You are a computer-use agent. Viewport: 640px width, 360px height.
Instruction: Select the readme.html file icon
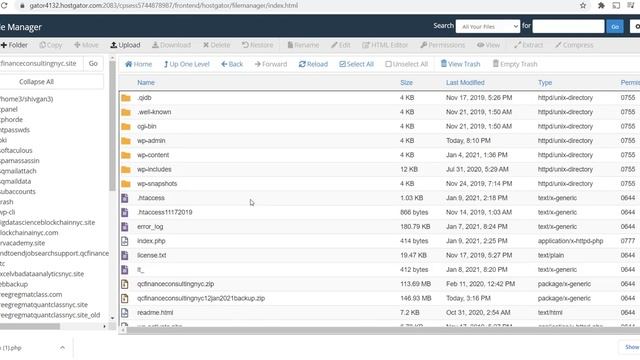coord(125,312)
